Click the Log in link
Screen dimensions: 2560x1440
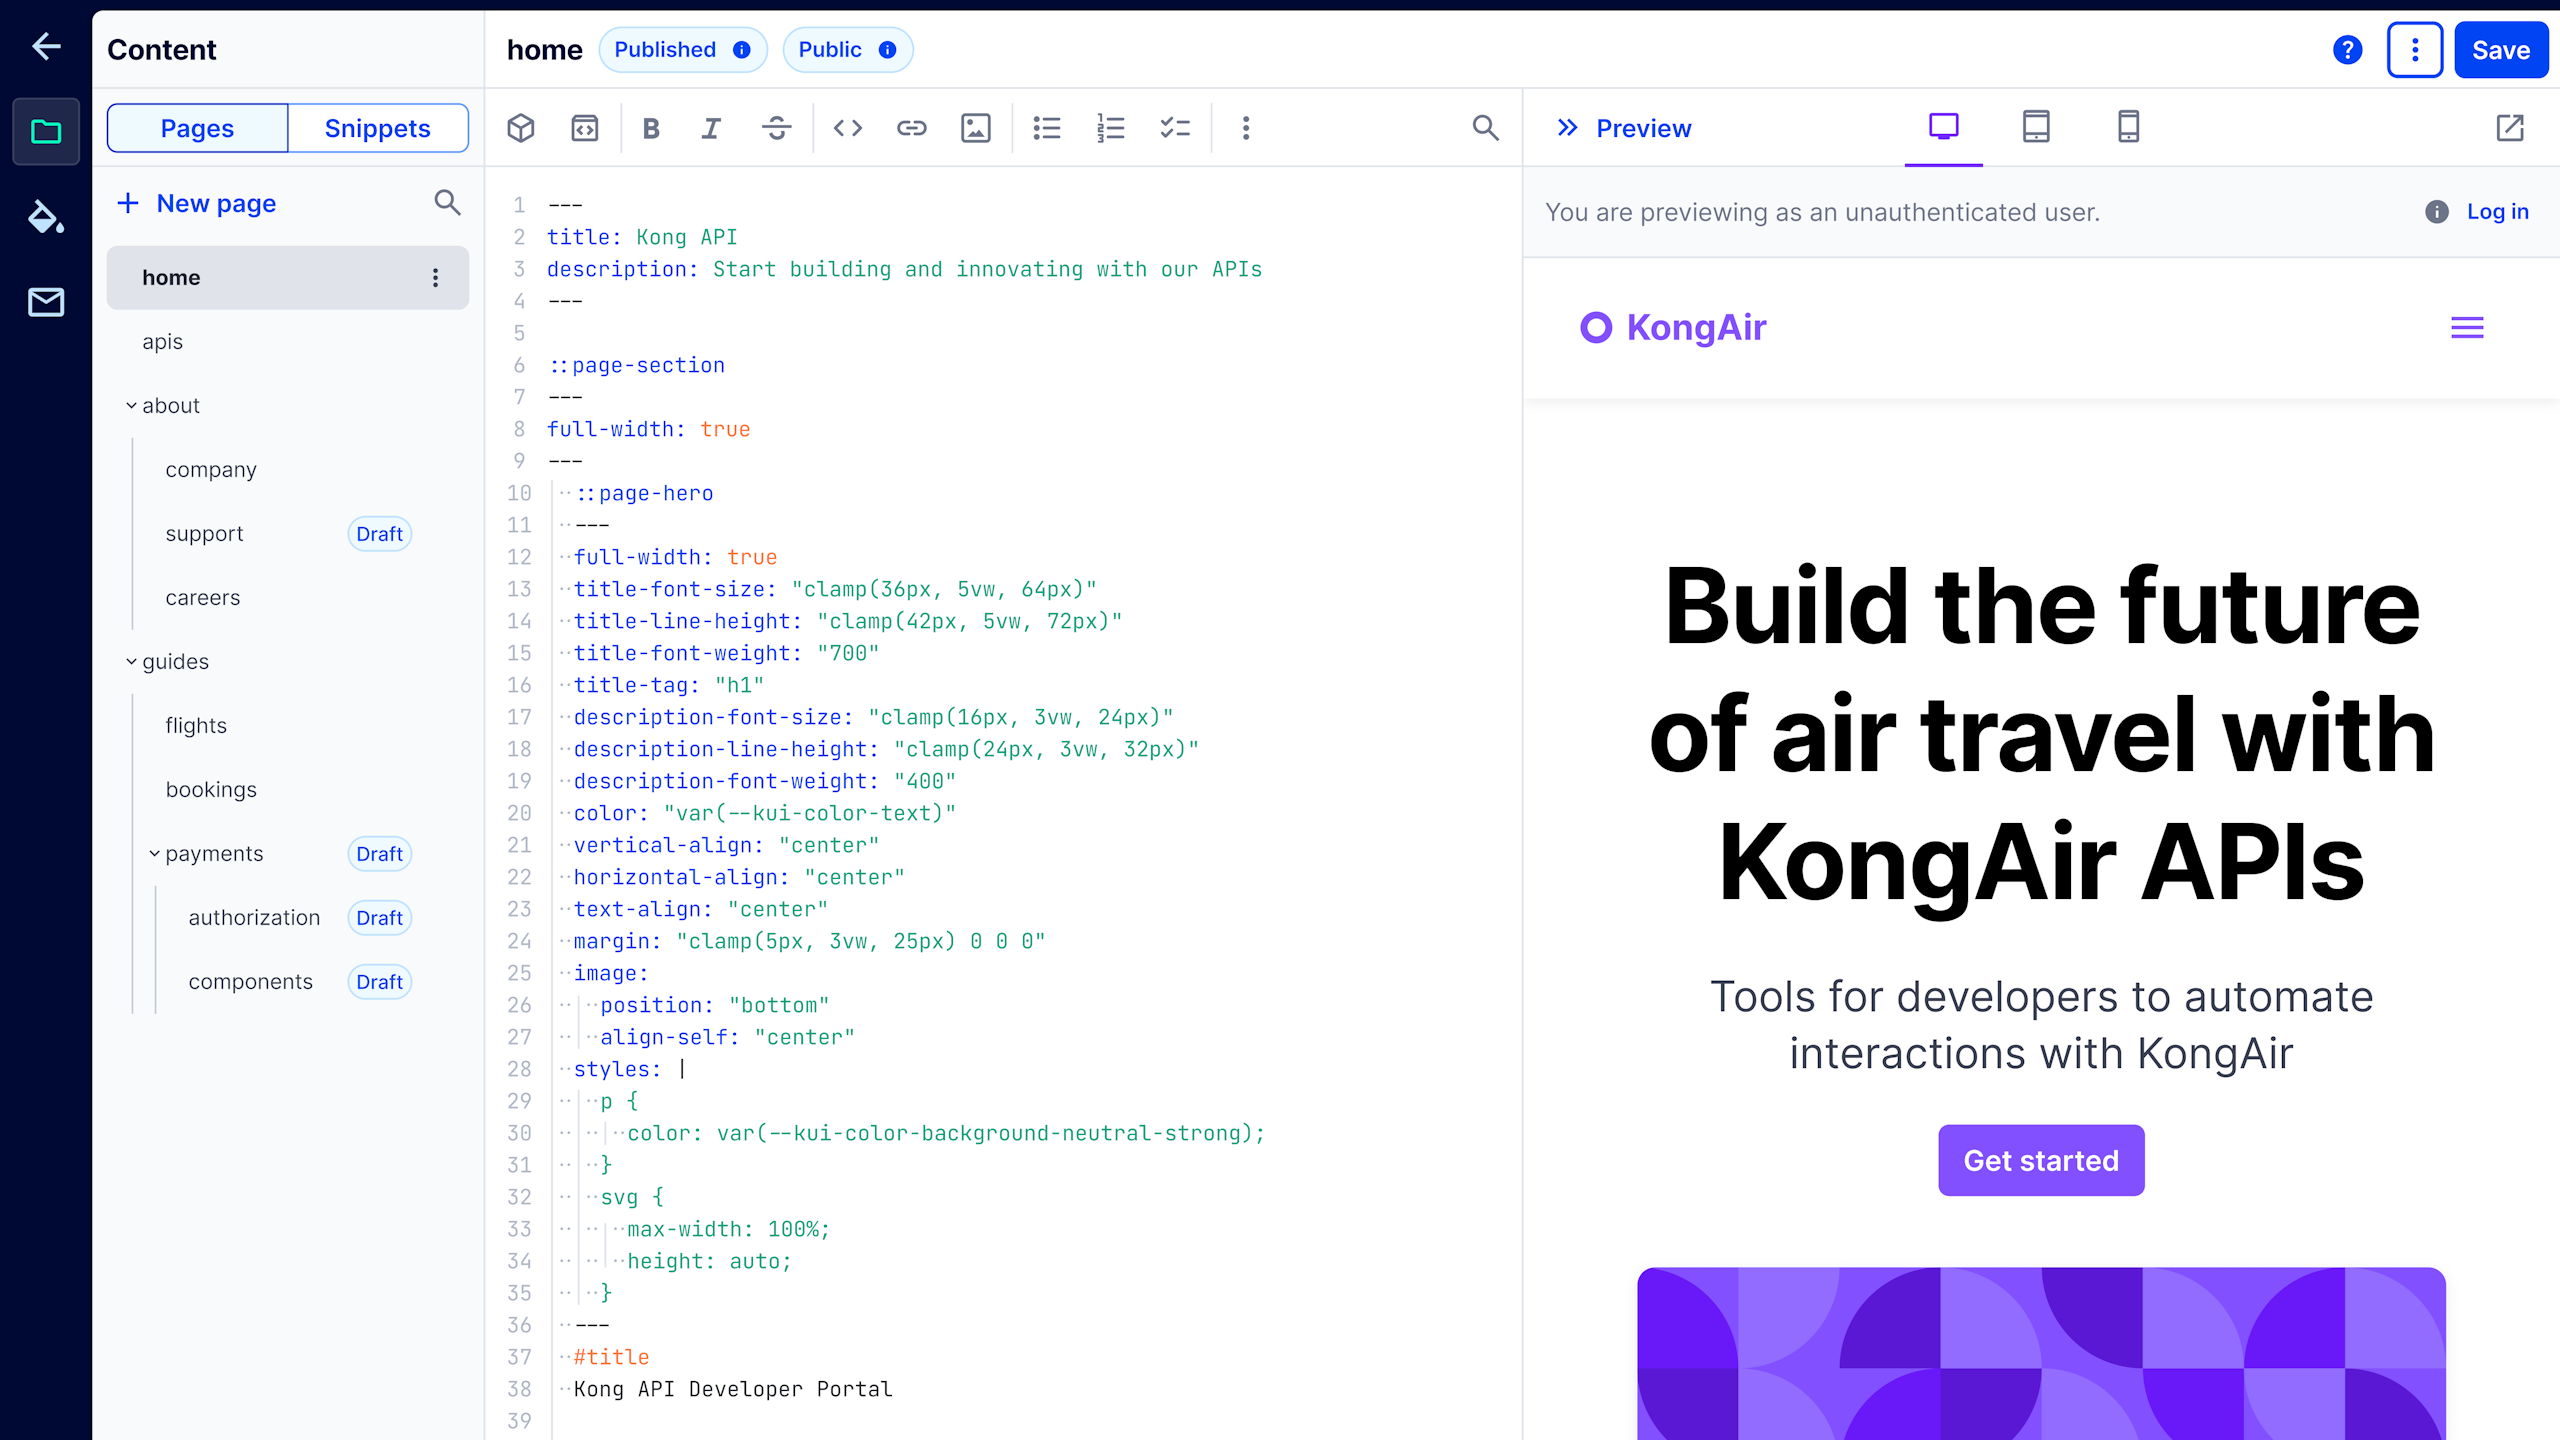pyautogui.click(x=2497, y=212)
